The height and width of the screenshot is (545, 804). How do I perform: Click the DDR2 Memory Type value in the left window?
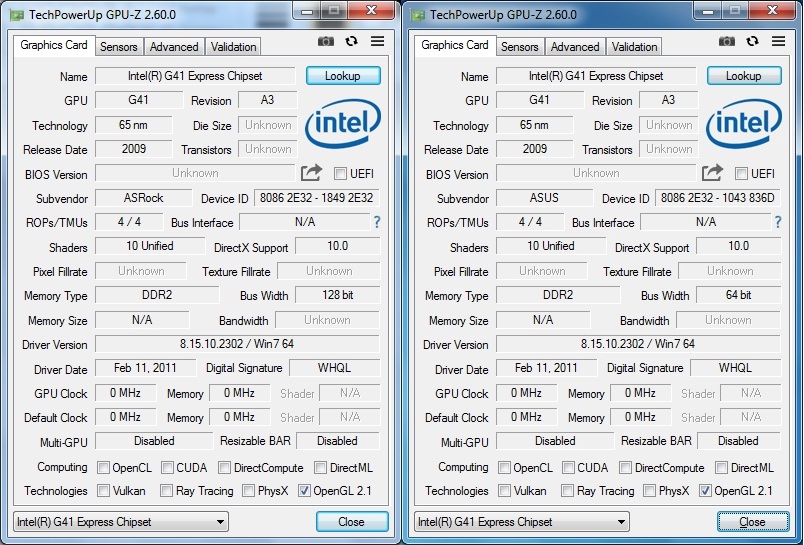click(x=157, y=295)
